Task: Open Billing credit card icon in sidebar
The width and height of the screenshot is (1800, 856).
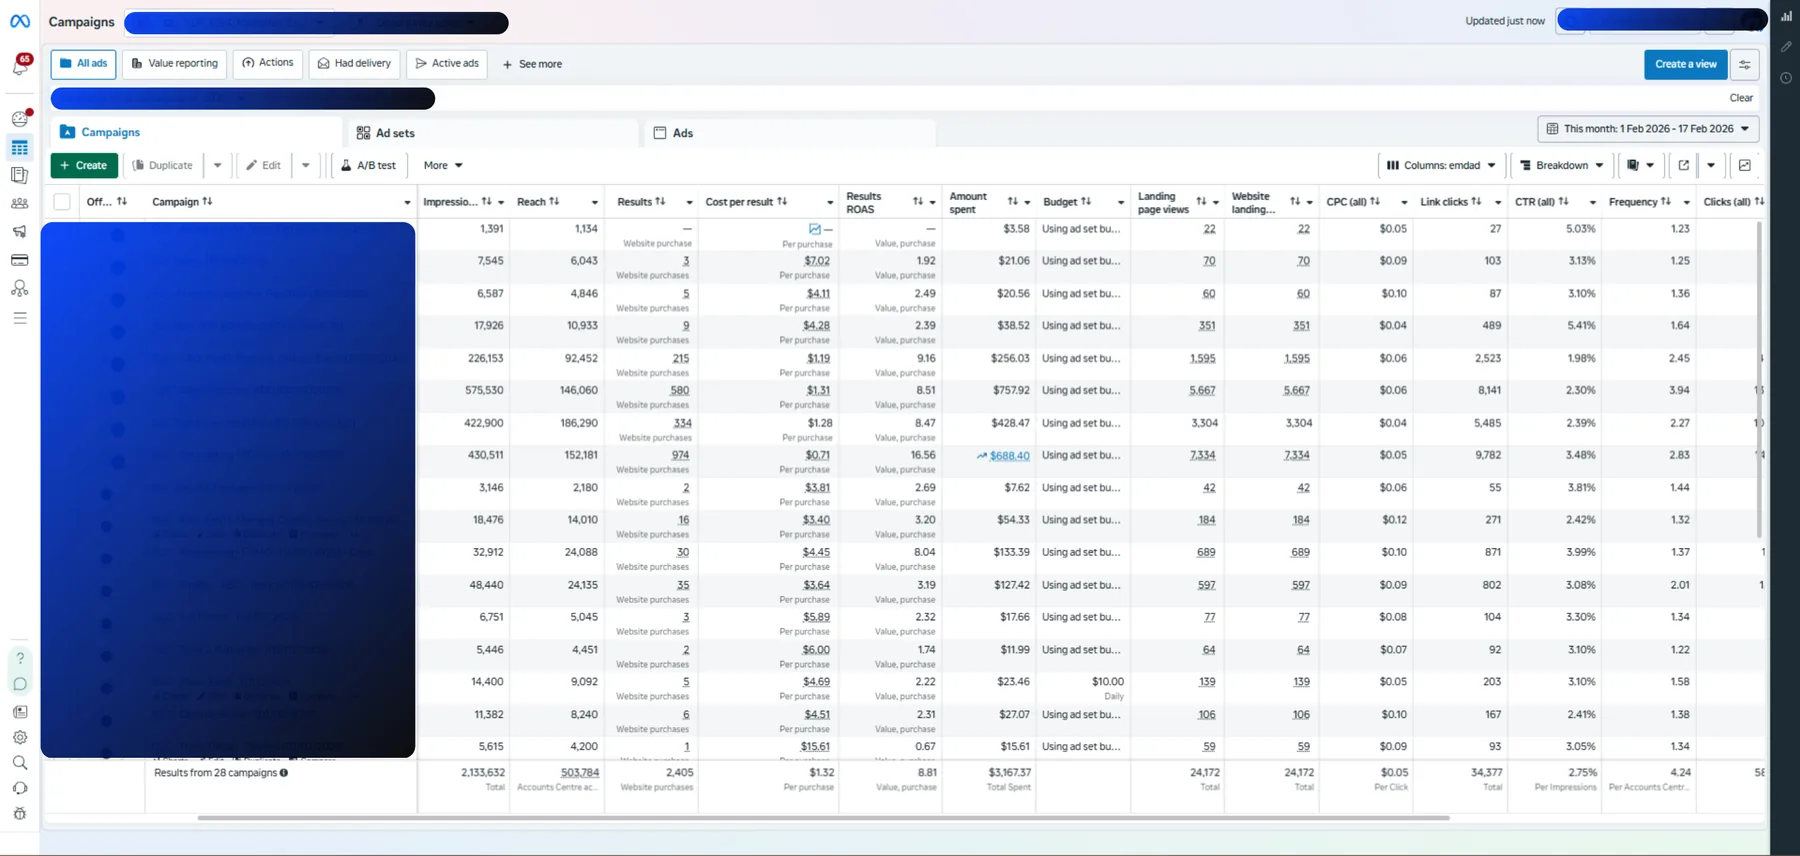Action: [20, 260]
